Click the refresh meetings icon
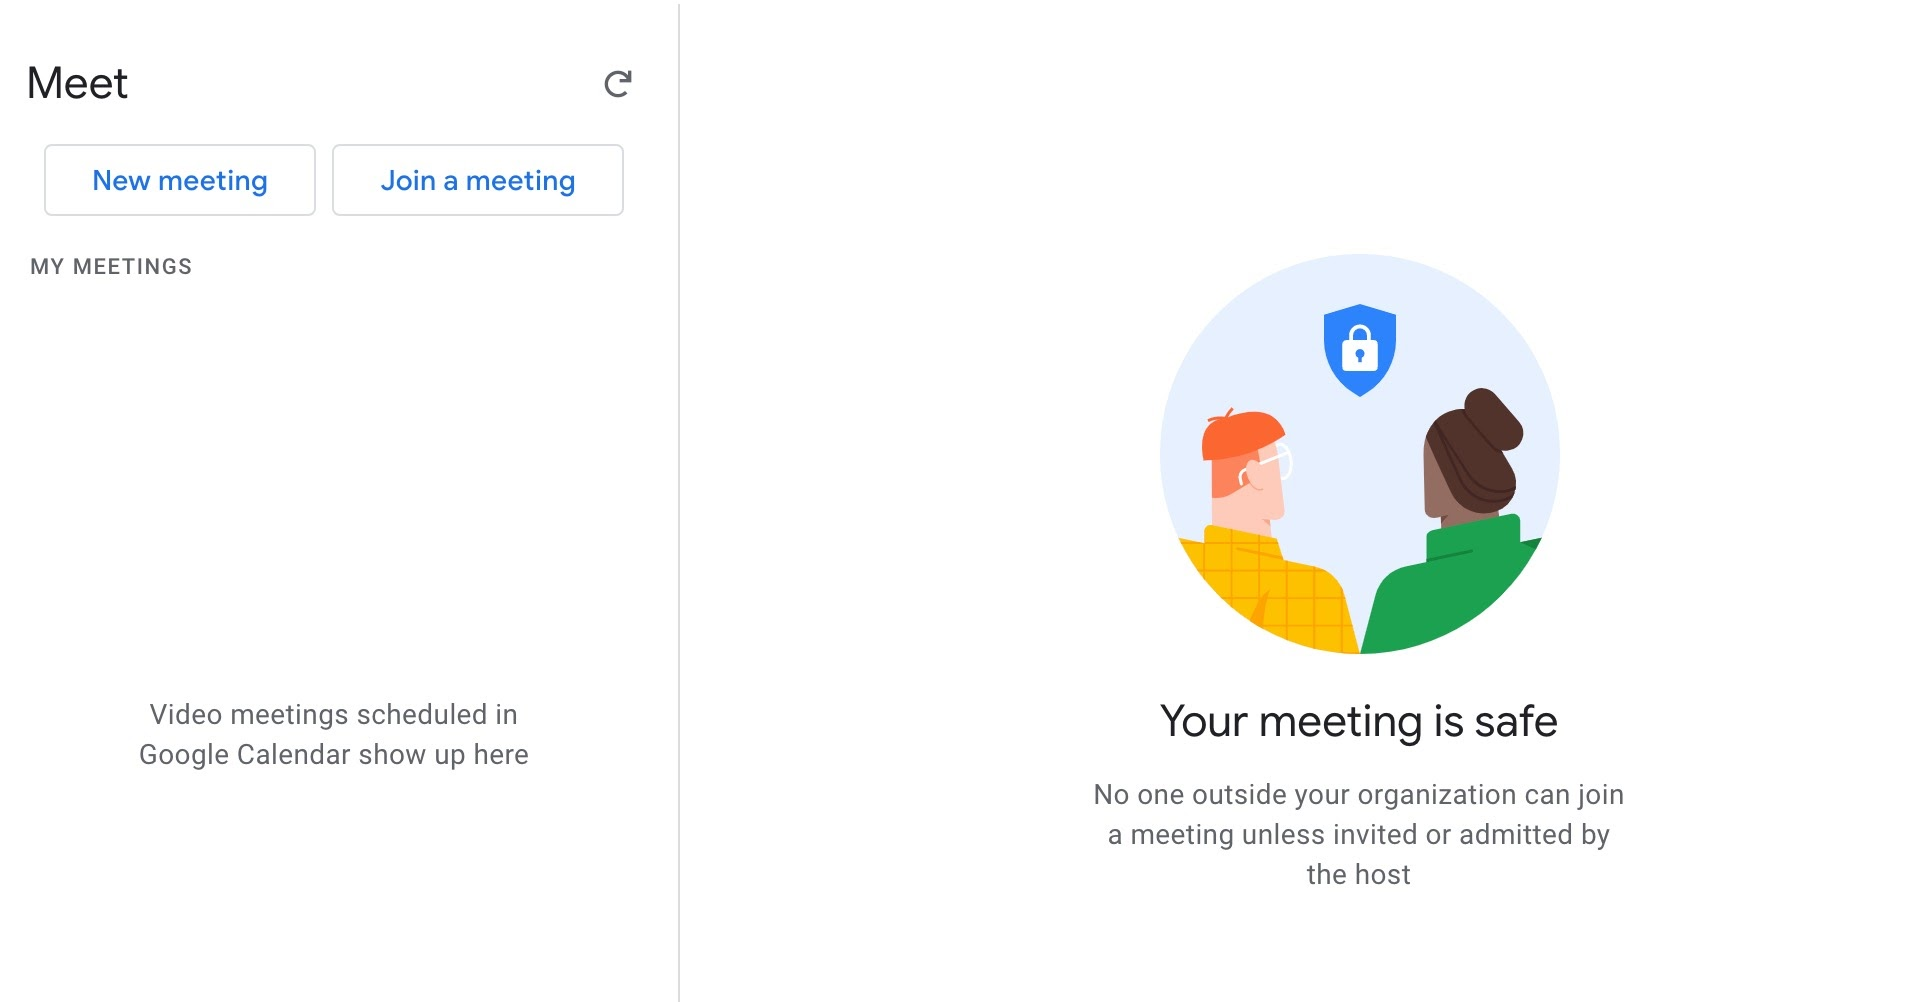 point(618,84)
